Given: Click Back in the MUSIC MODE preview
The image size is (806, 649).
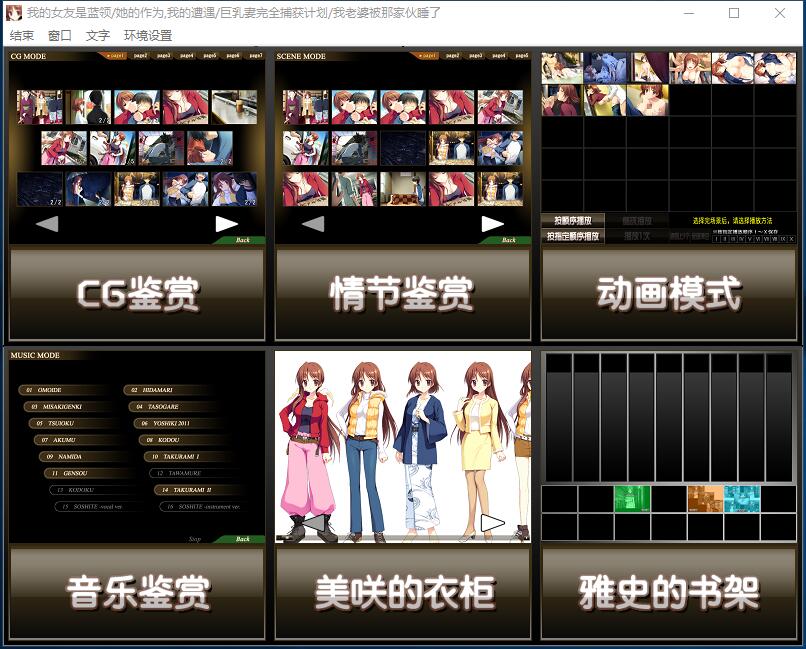Looking at the screenshot, I should (x=242, y=539).
